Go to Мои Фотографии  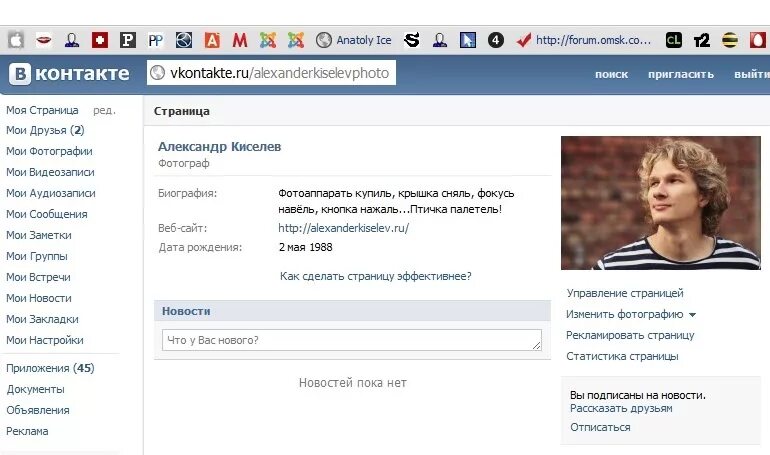point(49,151)
